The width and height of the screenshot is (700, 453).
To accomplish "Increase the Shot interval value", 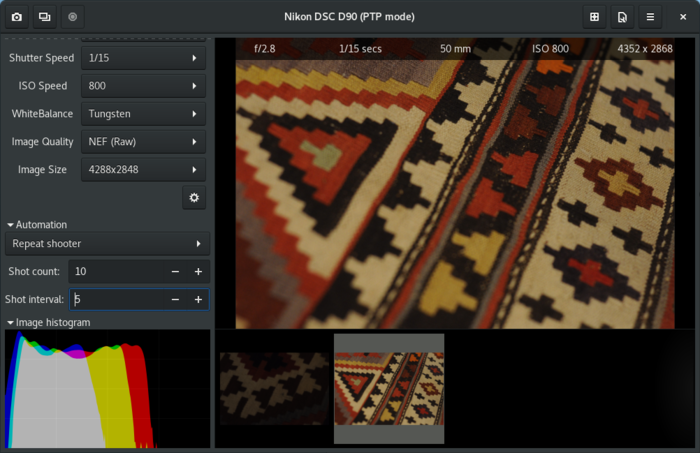I will tap(198, 299).
